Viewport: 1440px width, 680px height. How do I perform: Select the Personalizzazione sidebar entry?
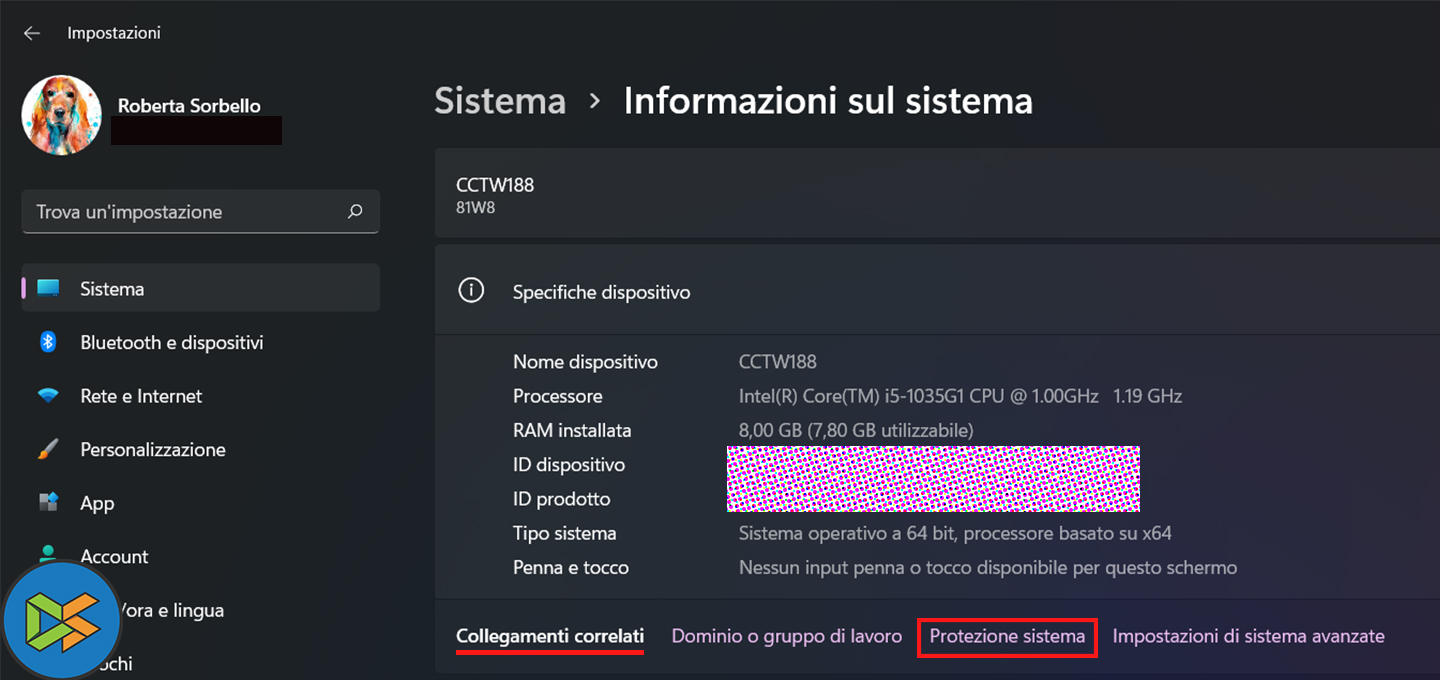152,450
